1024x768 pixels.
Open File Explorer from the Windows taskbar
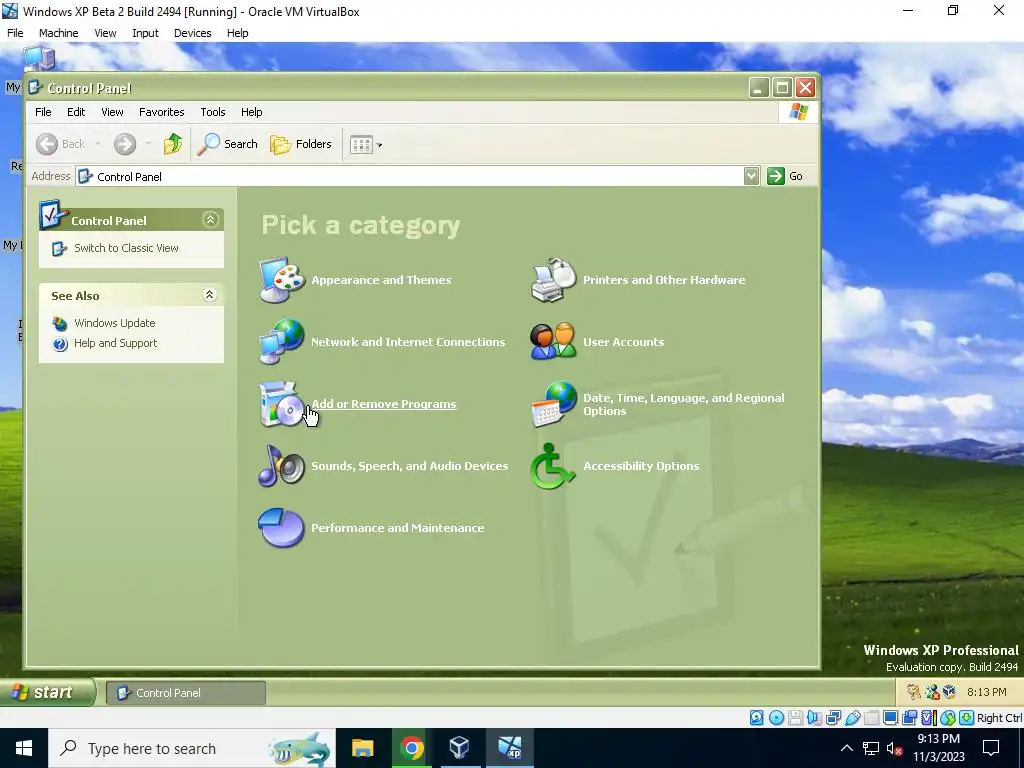point(362,748)
